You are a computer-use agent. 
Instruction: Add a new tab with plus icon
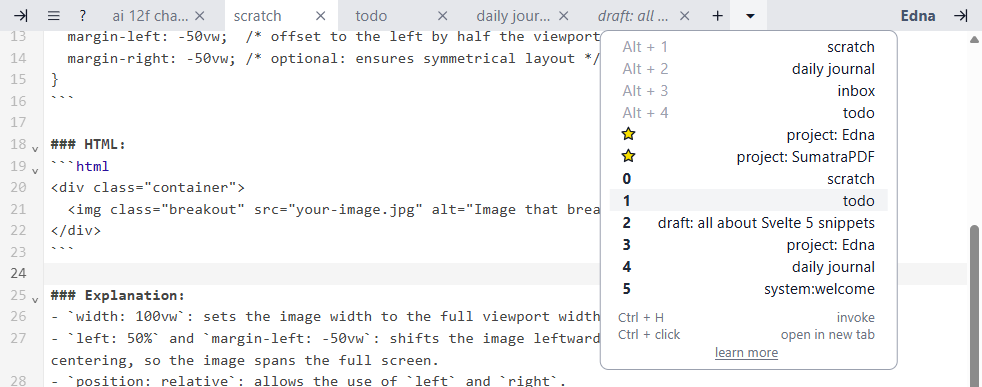coord(718,16)
